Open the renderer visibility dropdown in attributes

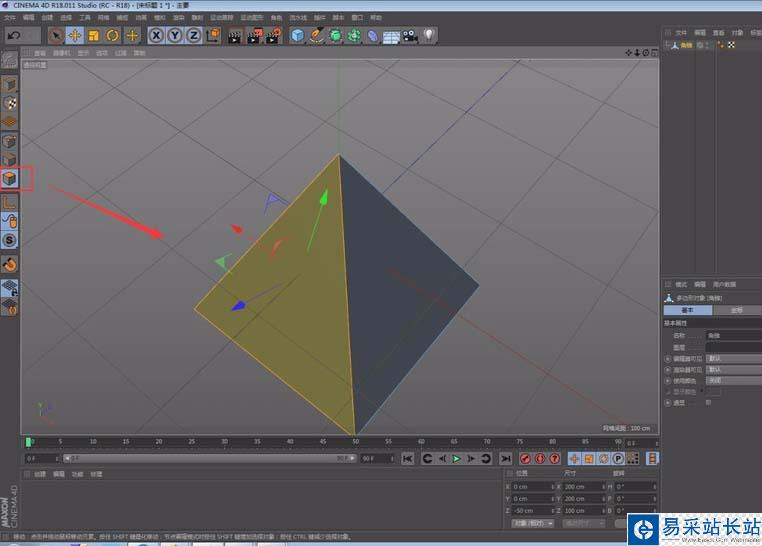734,370
